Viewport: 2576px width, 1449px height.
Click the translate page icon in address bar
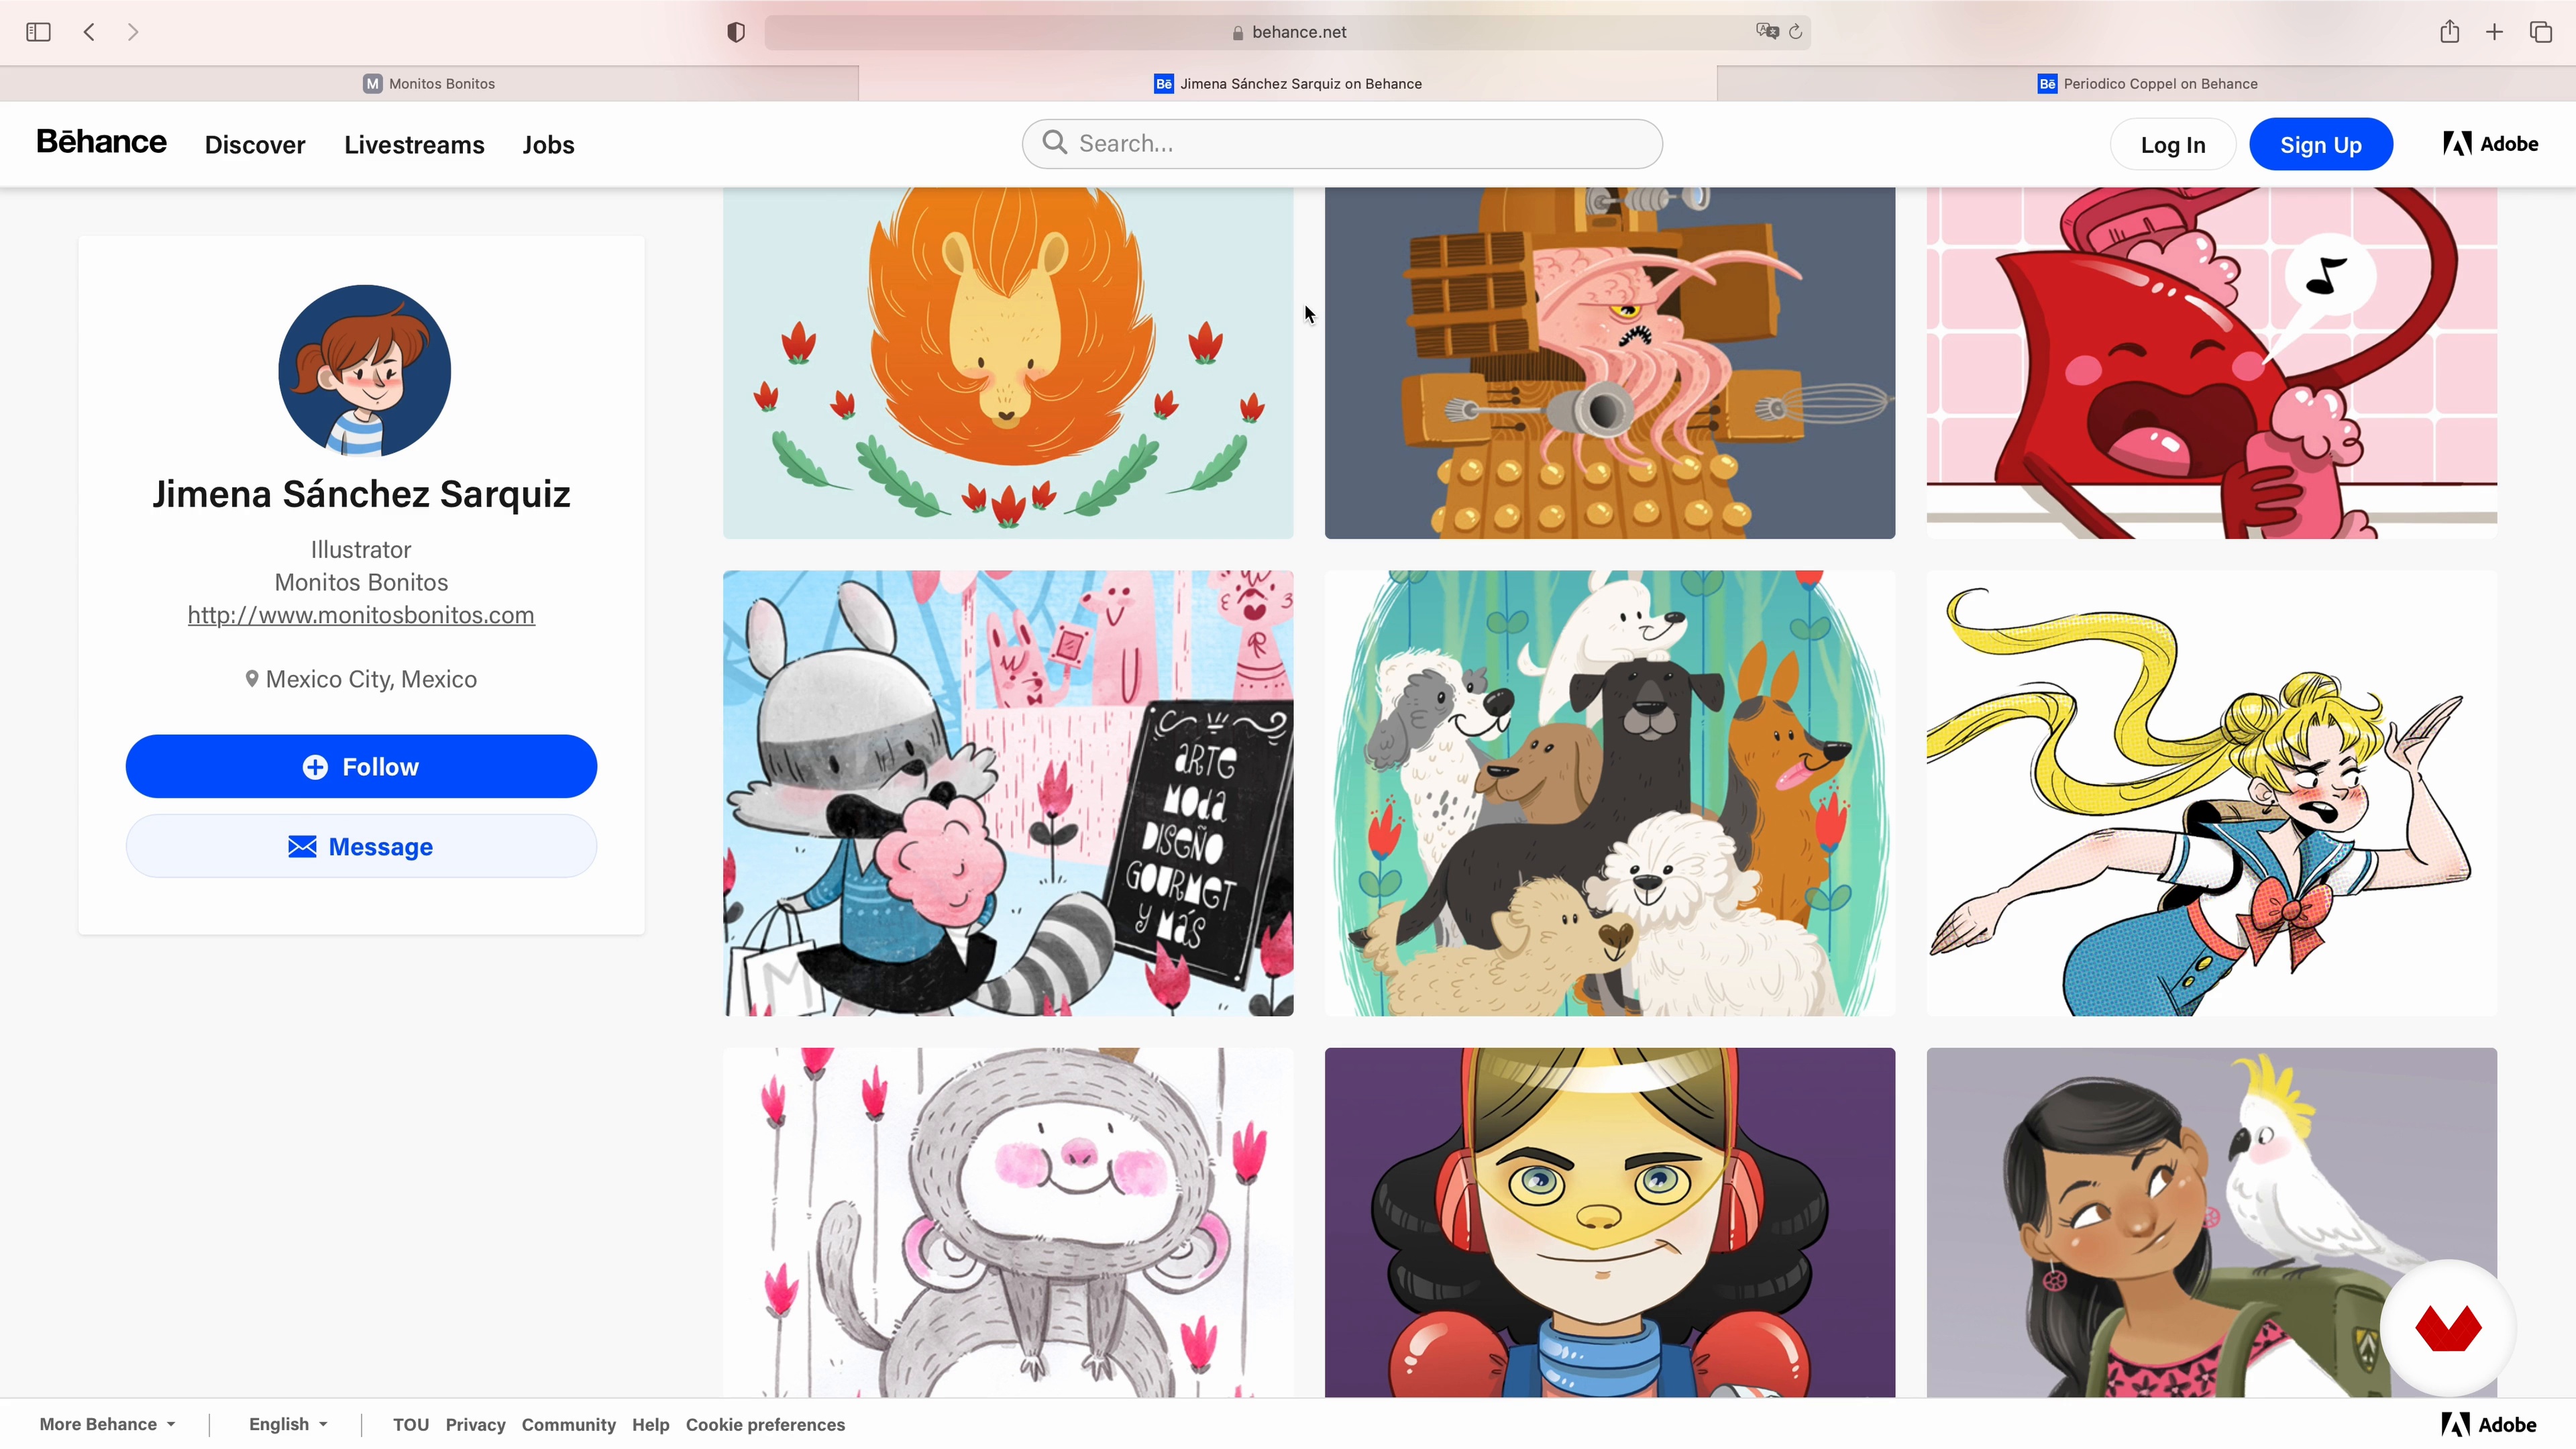click(1767, 31)
